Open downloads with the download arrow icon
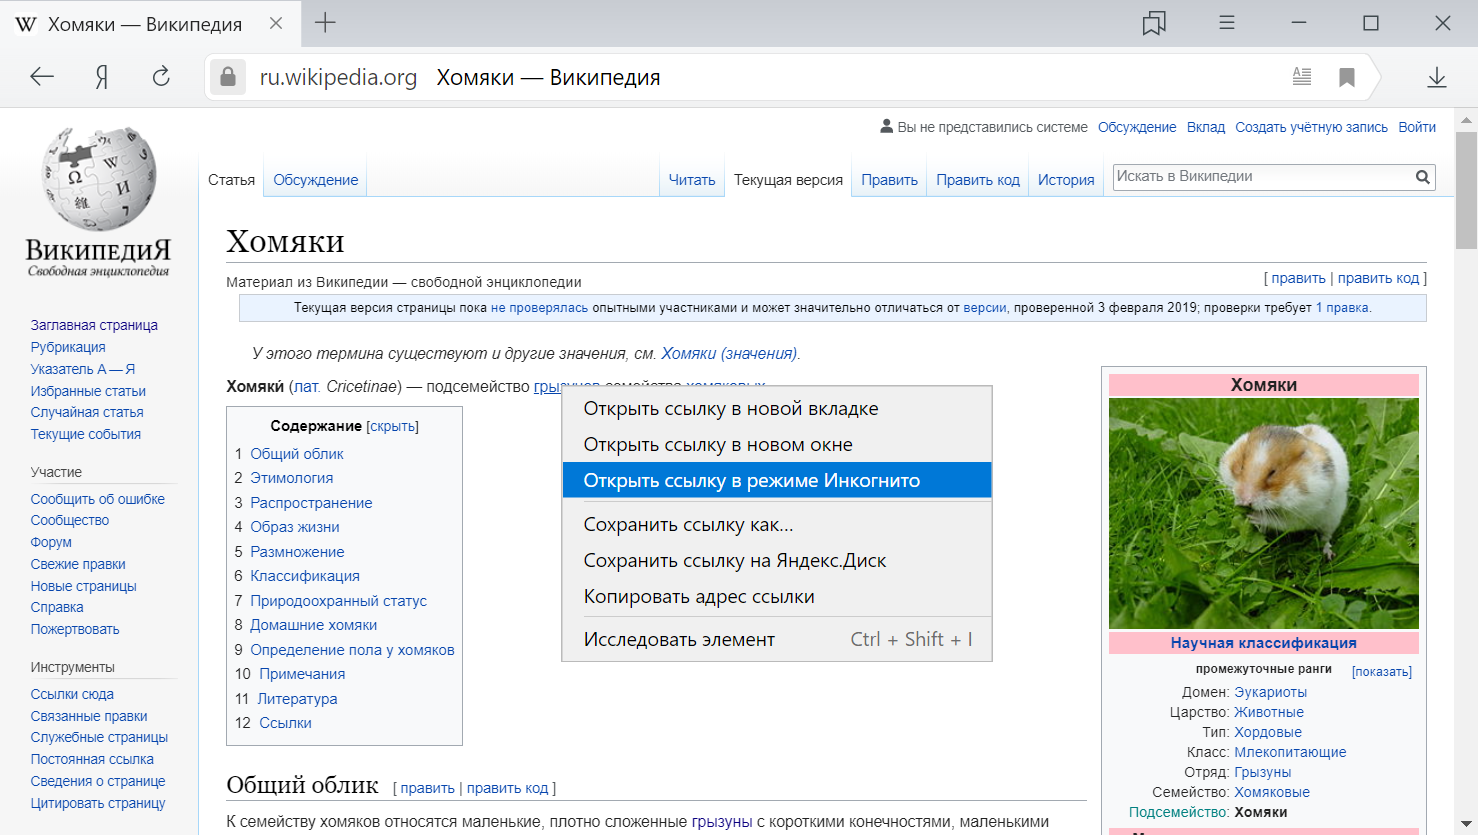Screen dimensions: 1478x835 pos(1437,77)
